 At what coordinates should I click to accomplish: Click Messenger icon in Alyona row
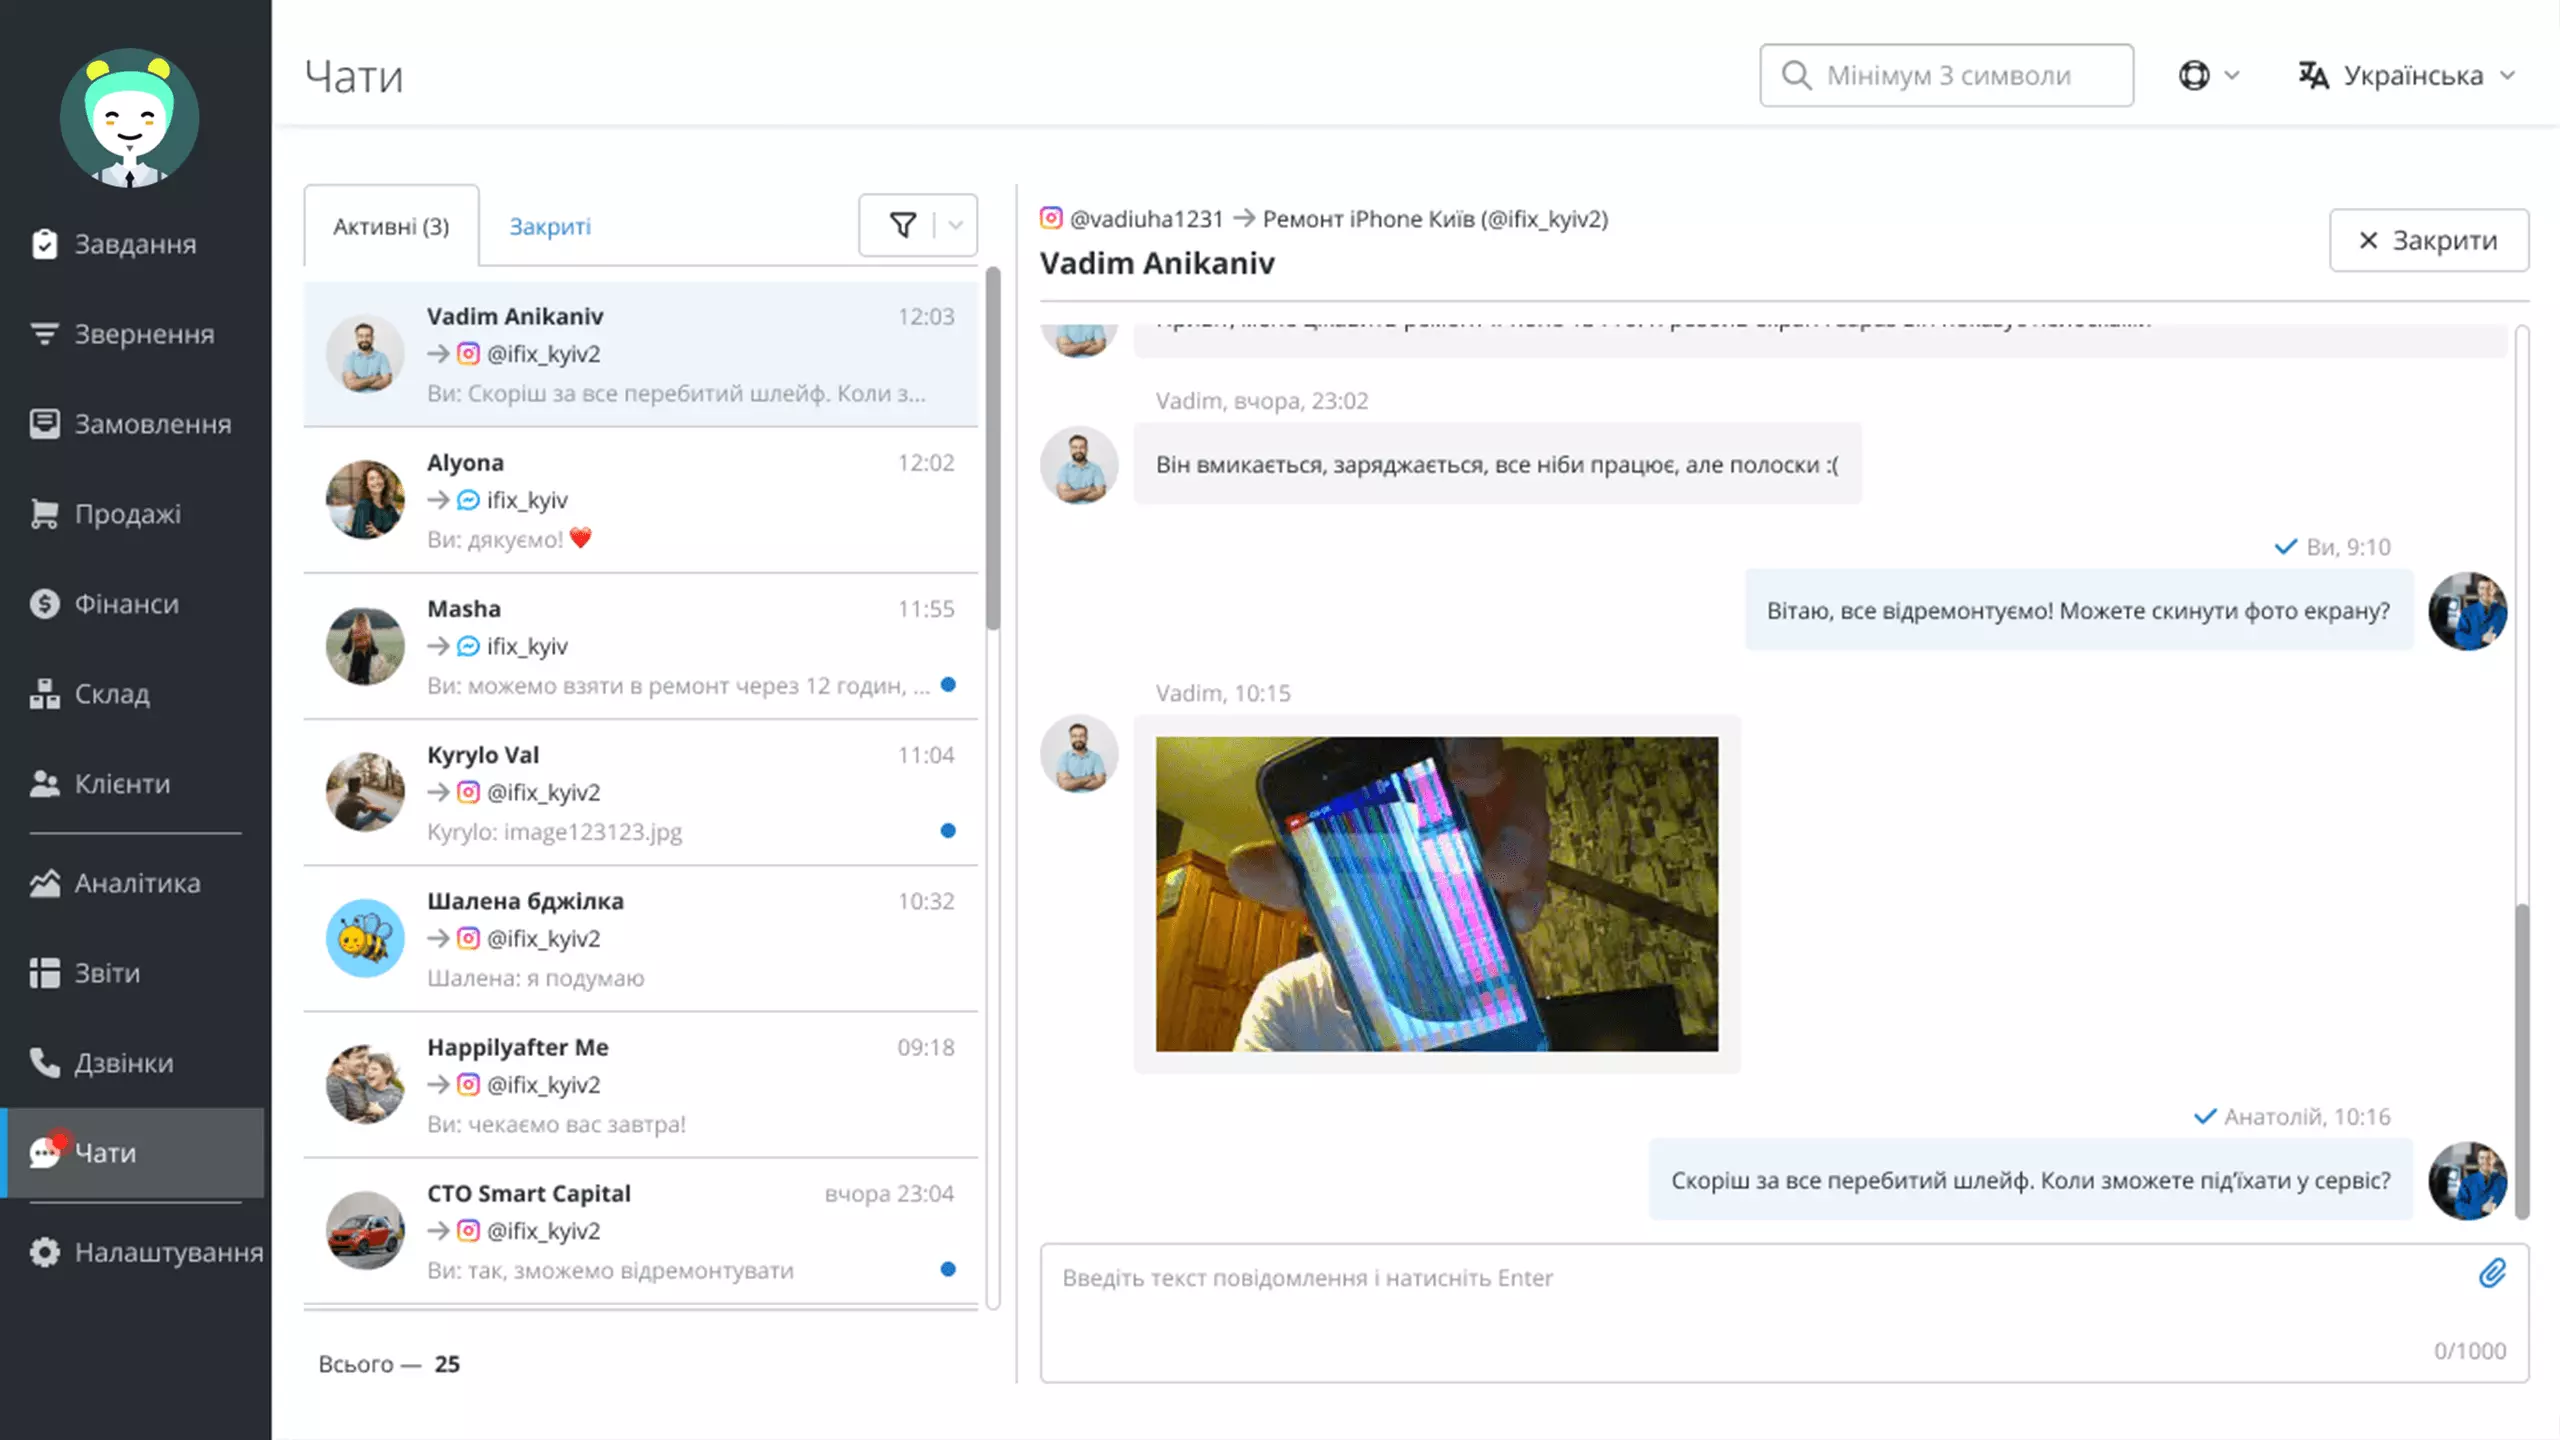coord(468,500)
